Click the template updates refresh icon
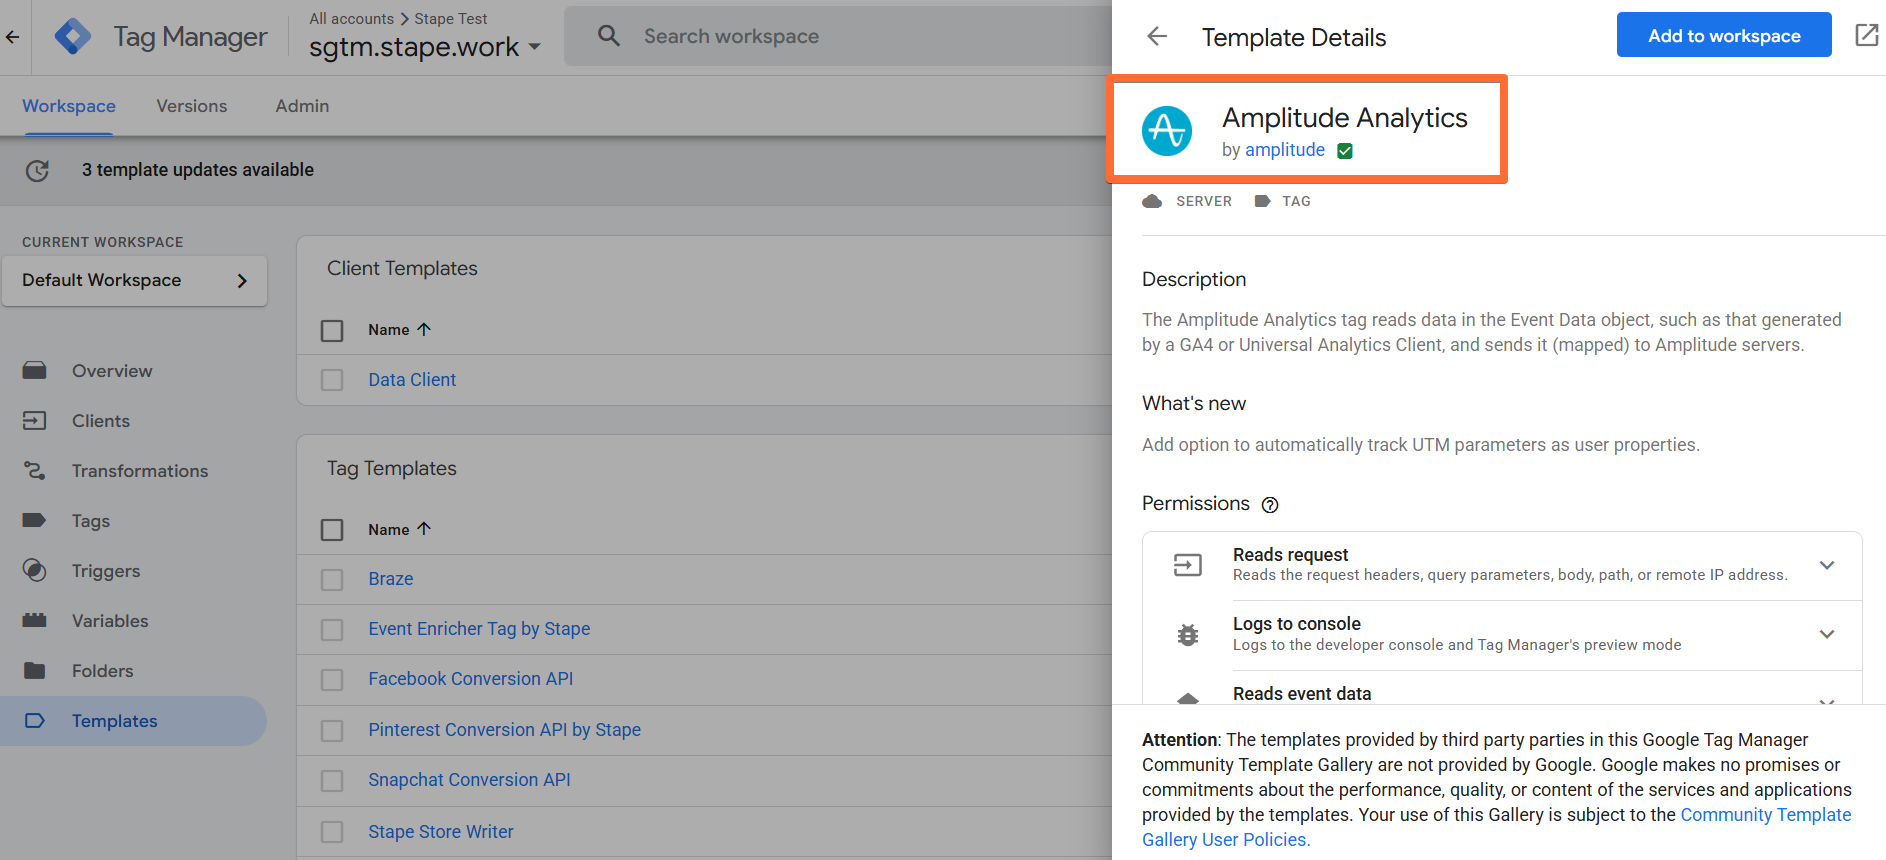The image size is (1886, 860). tap(37, 171)
